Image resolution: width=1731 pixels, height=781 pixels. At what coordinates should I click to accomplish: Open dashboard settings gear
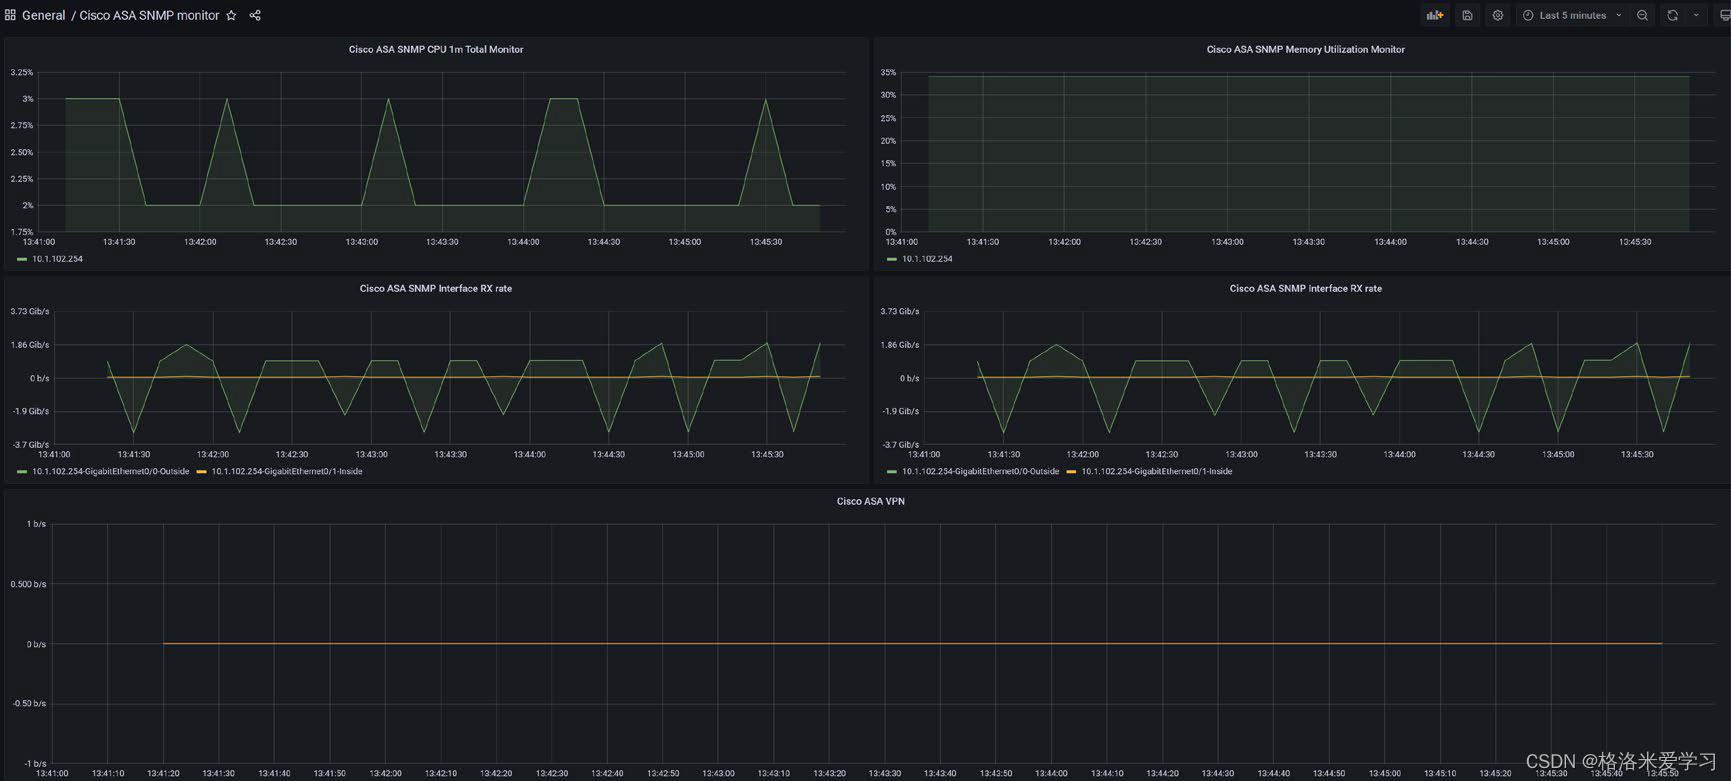pos(1497,15)
